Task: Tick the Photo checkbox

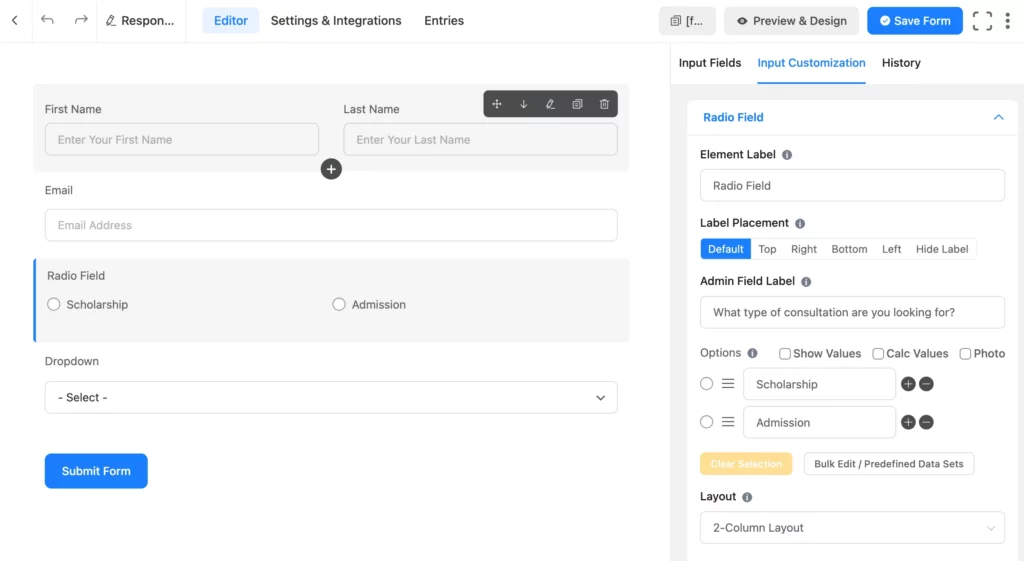Action: click(x=965, y=353)
